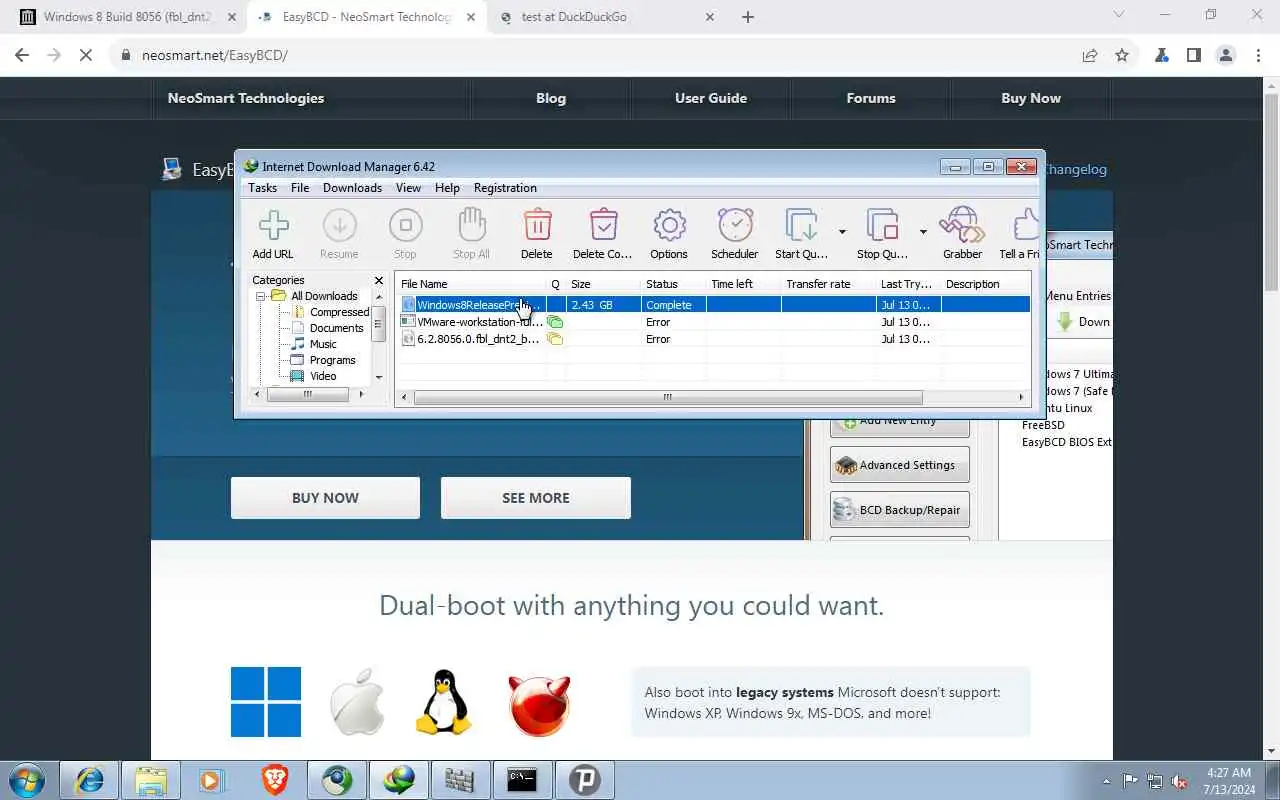The width and height of the screenshot is (1280, 800).
Task: Open Internet Explorer from the taskbar
Action: [90, 780]
